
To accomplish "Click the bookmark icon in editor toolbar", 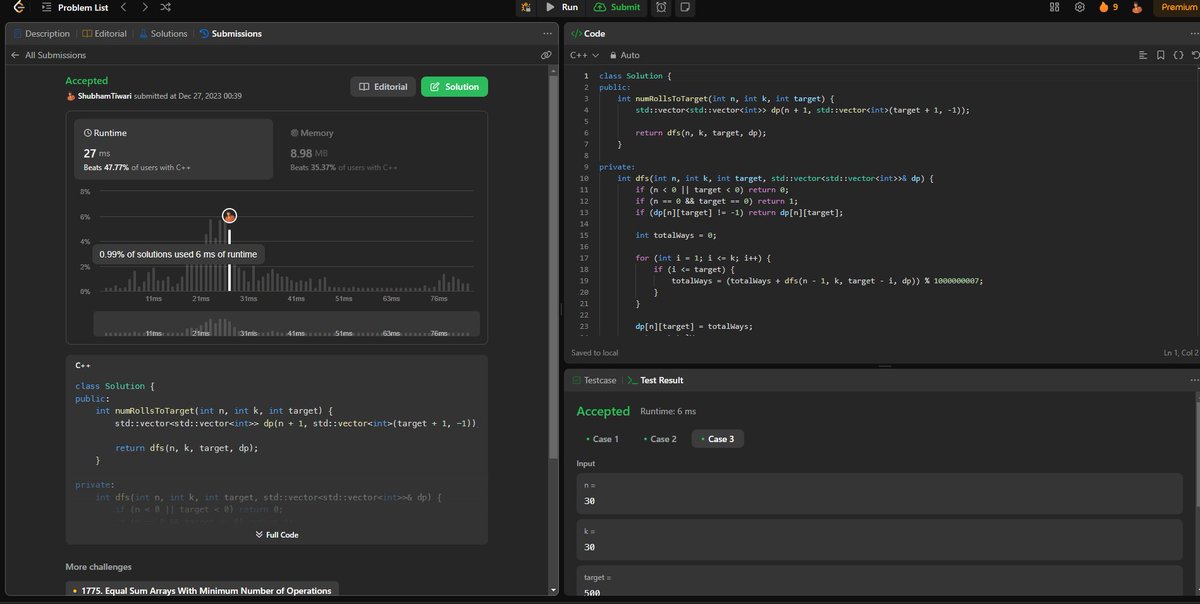I will point(1160,55).
